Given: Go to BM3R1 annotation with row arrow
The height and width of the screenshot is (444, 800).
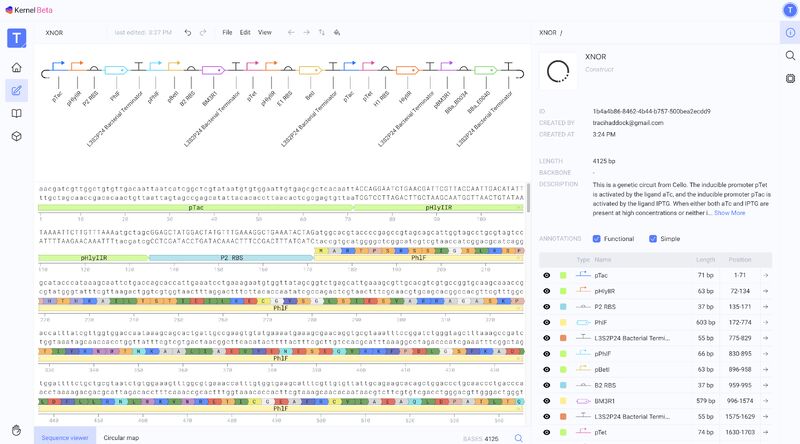Looking at the screenshot, I should [765, 401].
